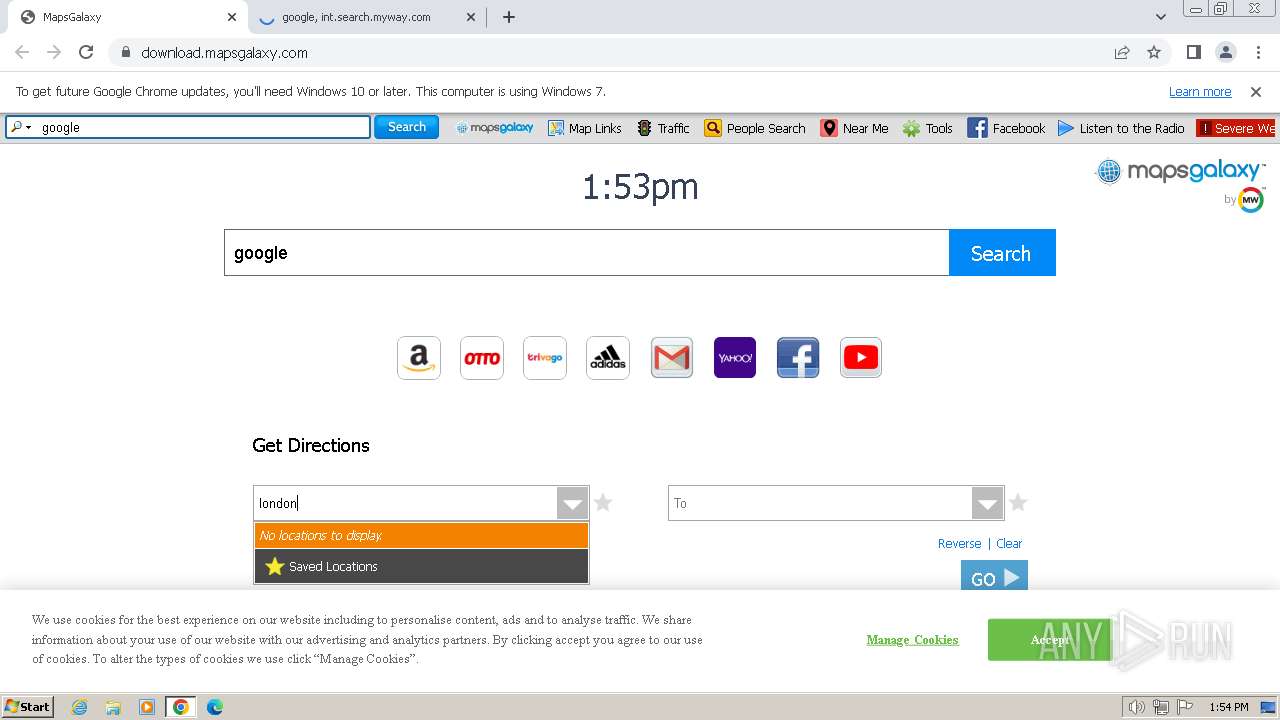Bookmark this page with the star
This screenshot has height=720, width=1280.
(x=1154, y=52)
